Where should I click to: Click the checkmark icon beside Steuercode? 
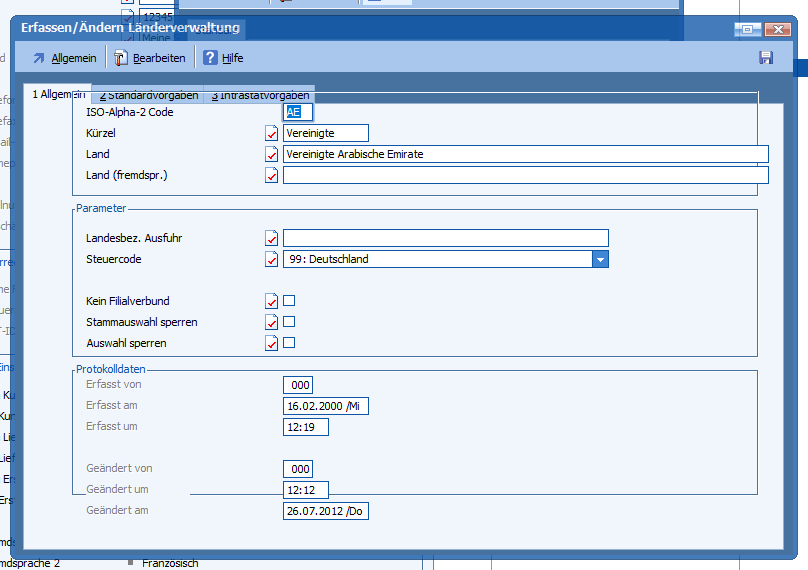point(271,259)
